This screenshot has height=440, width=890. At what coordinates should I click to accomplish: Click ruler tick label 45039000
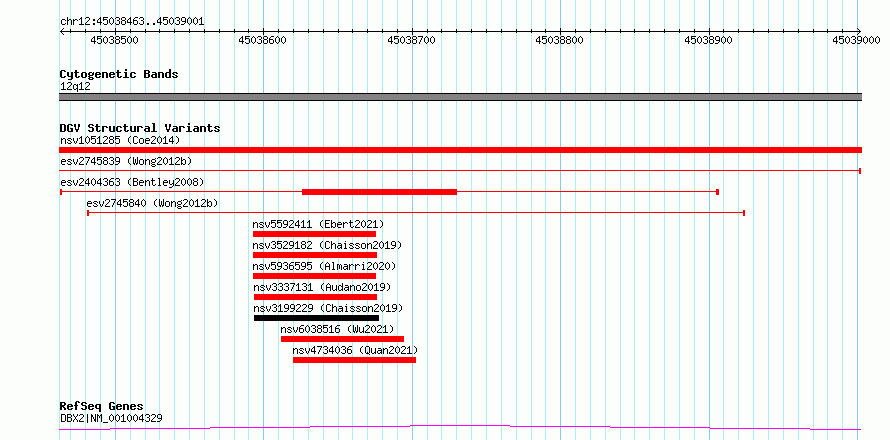(x=857, y=40)
